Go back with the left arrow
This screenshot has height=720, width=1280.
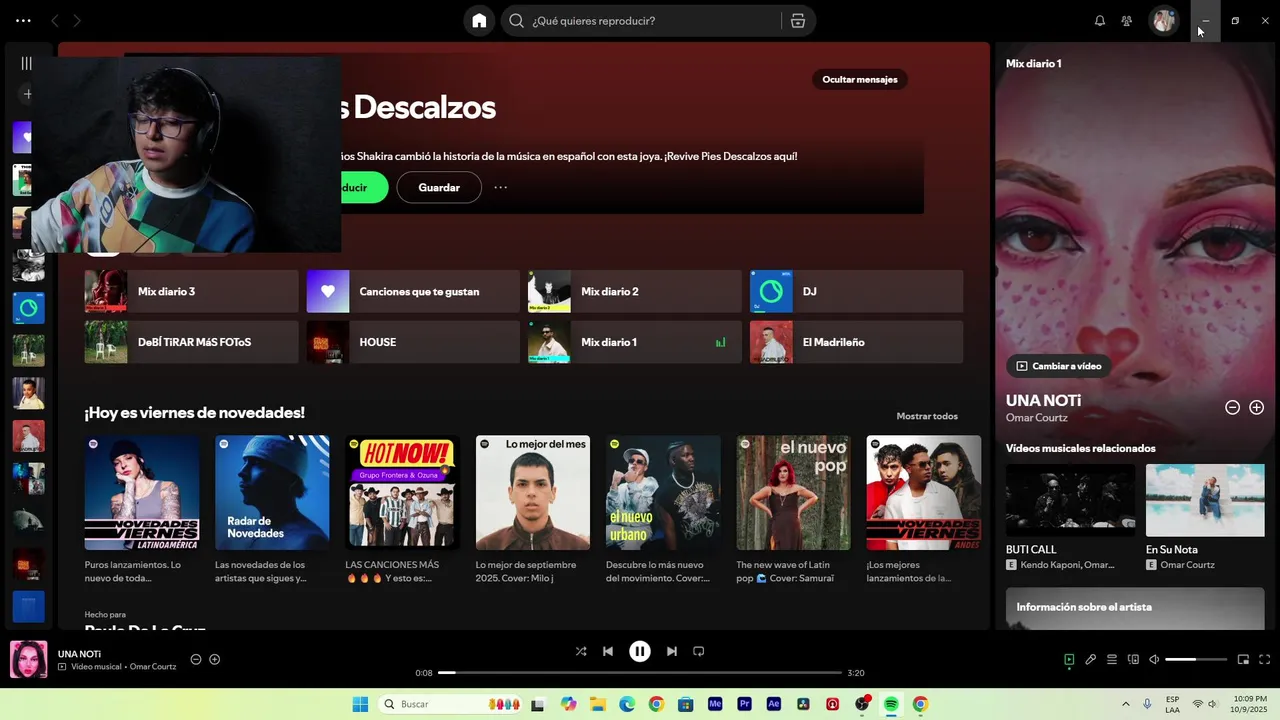55,21
